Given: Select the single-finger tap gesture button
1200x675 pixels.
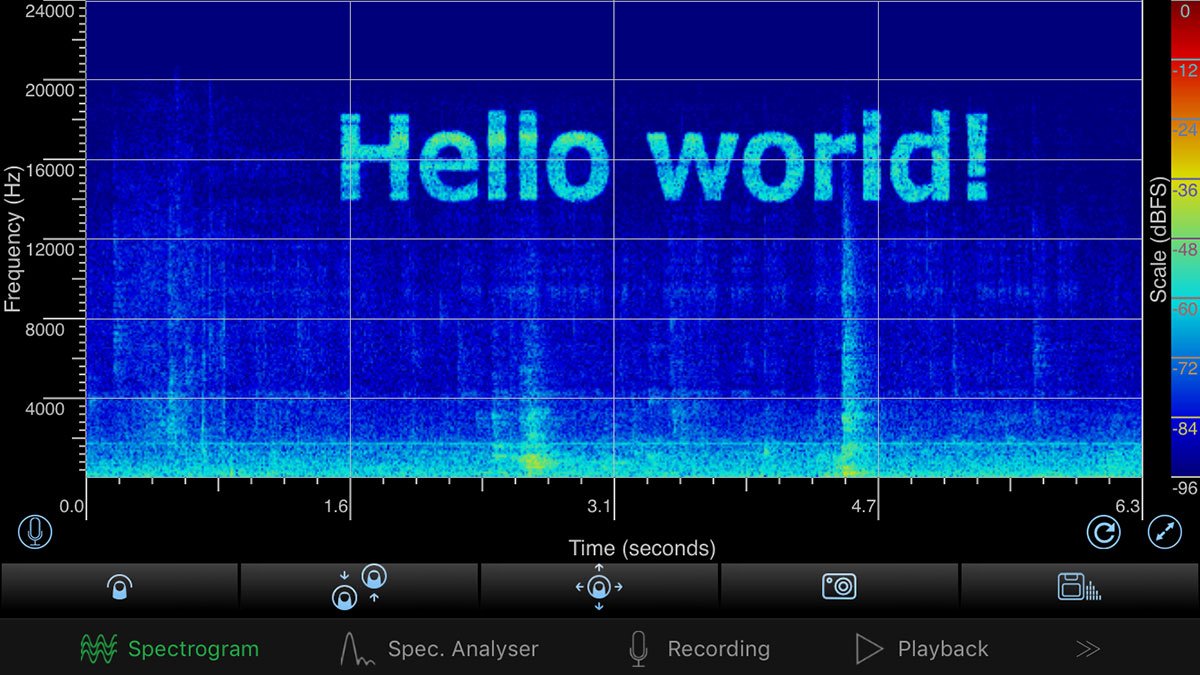Looking at the screenshot, I should [x=119, y=587].
